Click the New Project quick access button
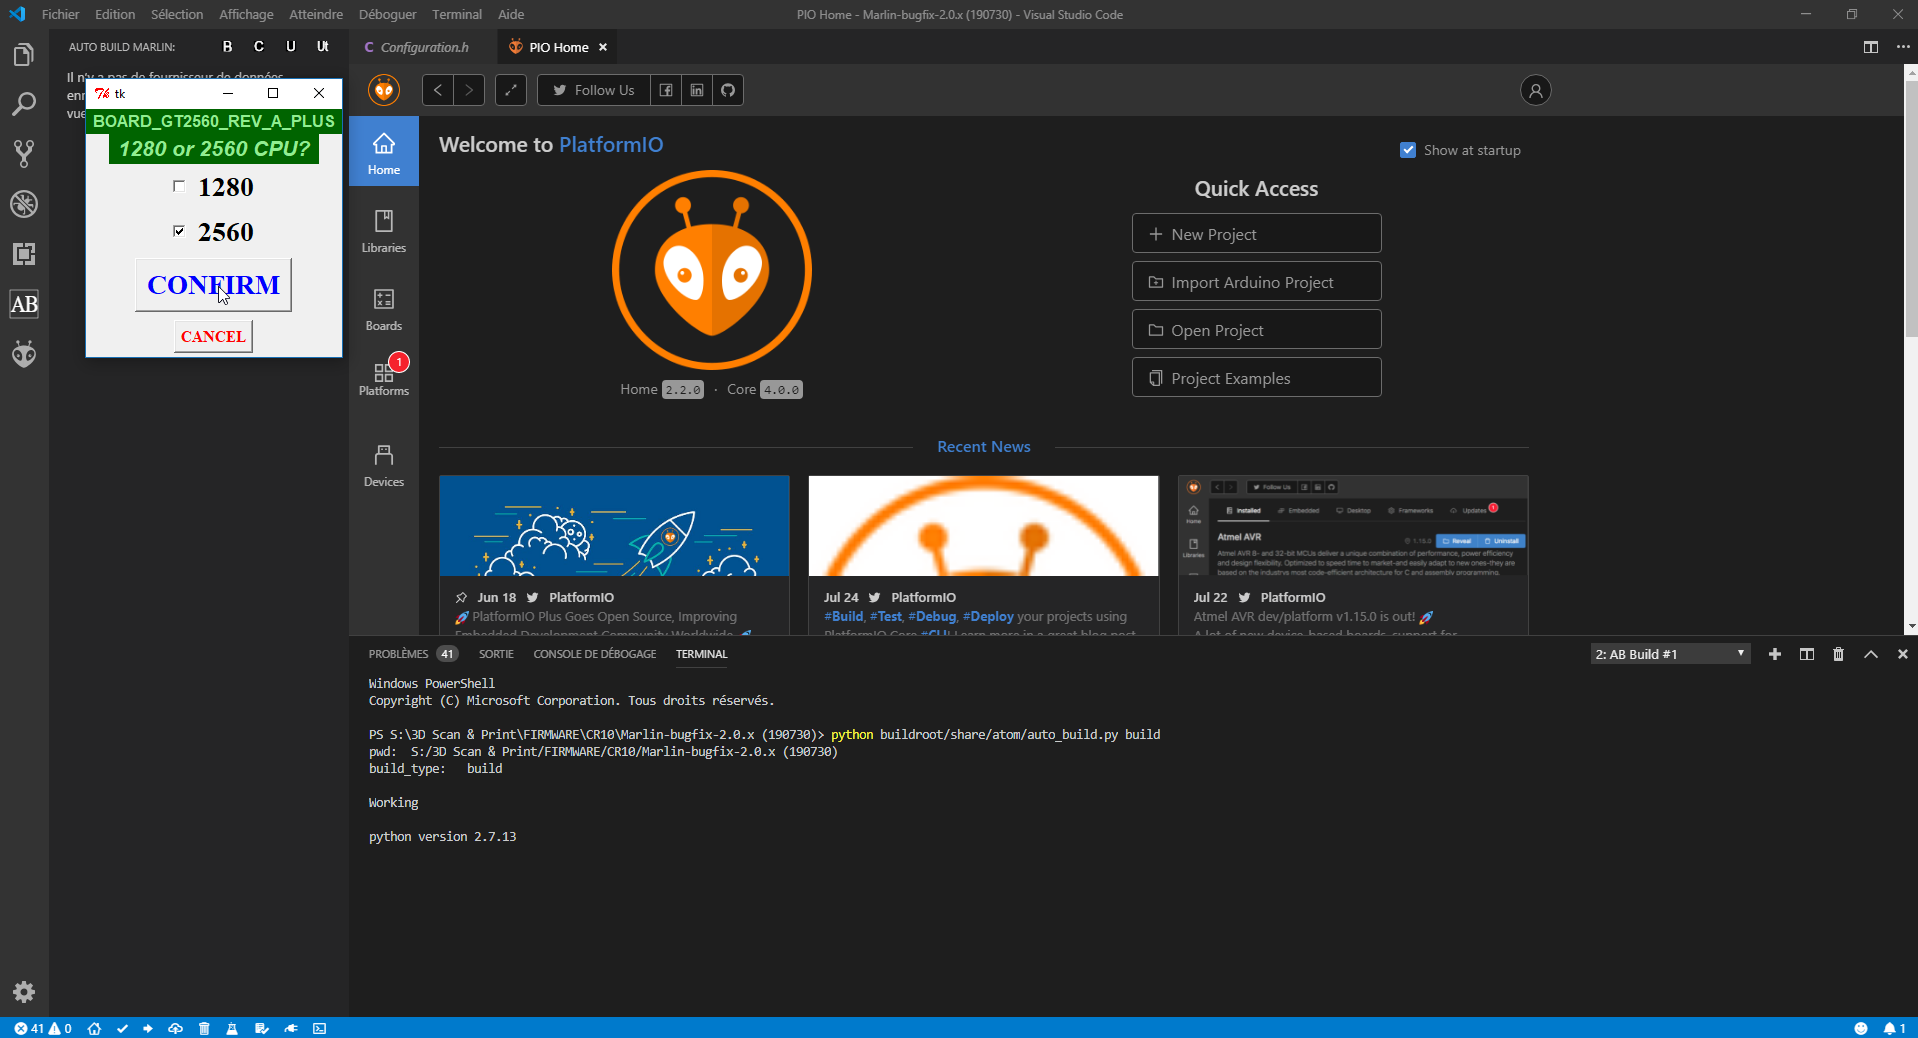 pos(1256,234)
